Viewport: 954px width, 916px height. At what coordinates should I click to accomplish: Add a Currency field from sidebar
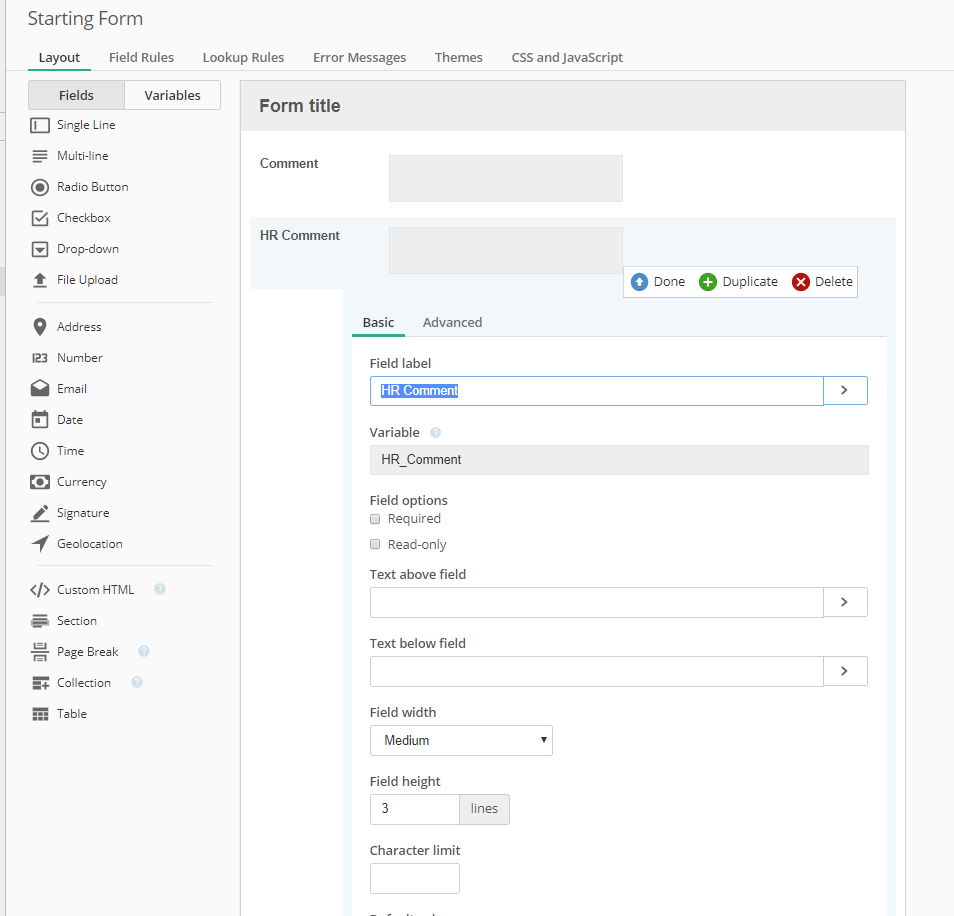pyautogui.click(x=80, y=482)
